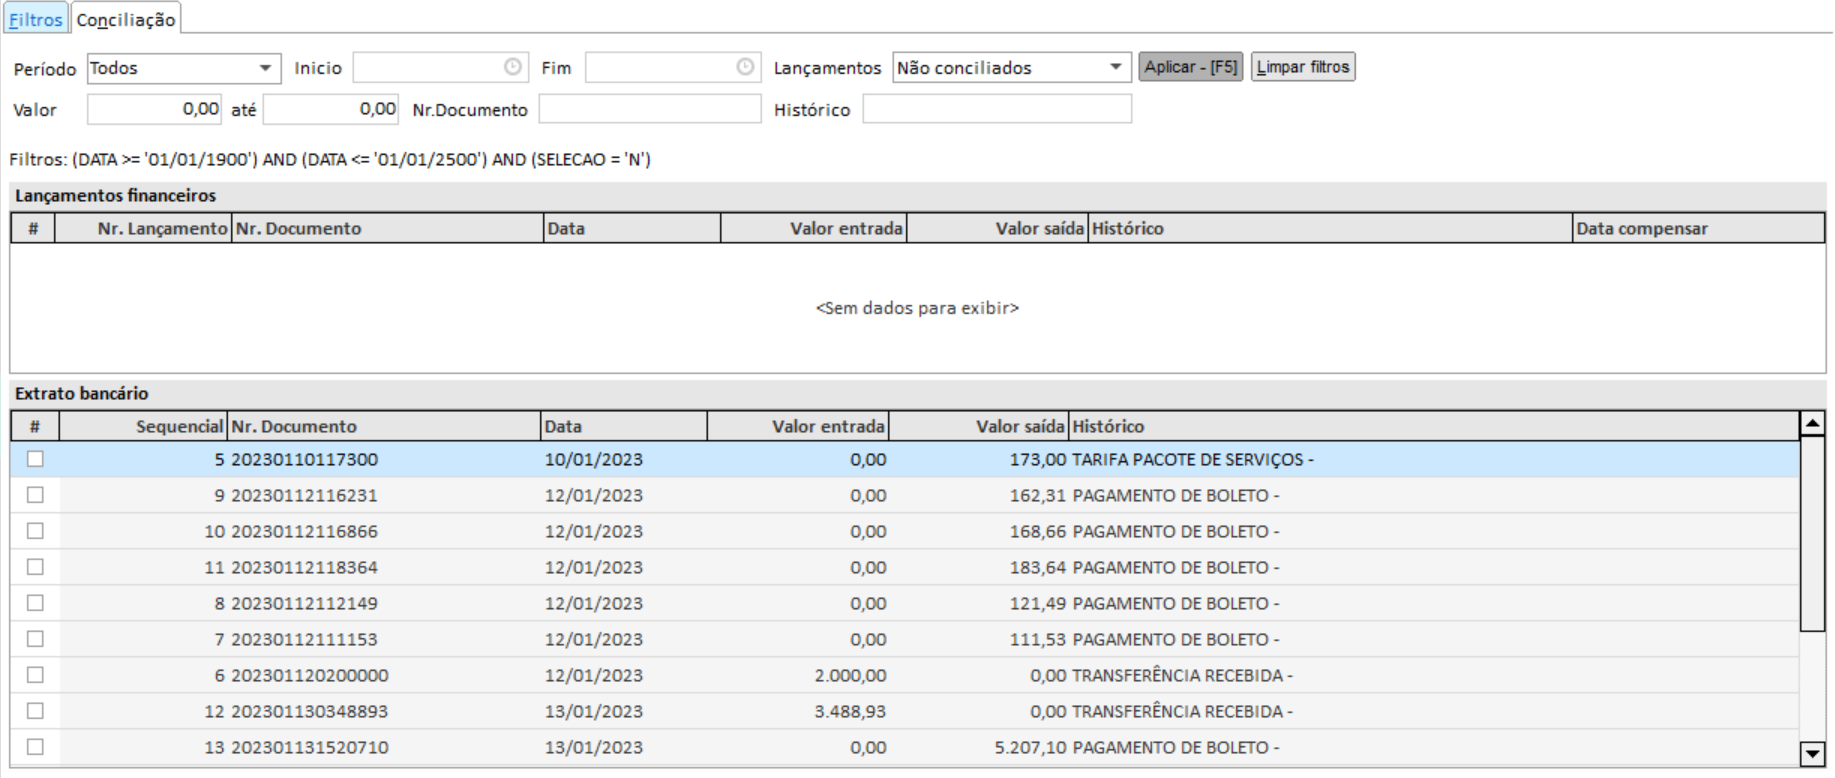
Task: Check the row with document 20230112111153
Action: pyautogui.click(x=35, y=639)
